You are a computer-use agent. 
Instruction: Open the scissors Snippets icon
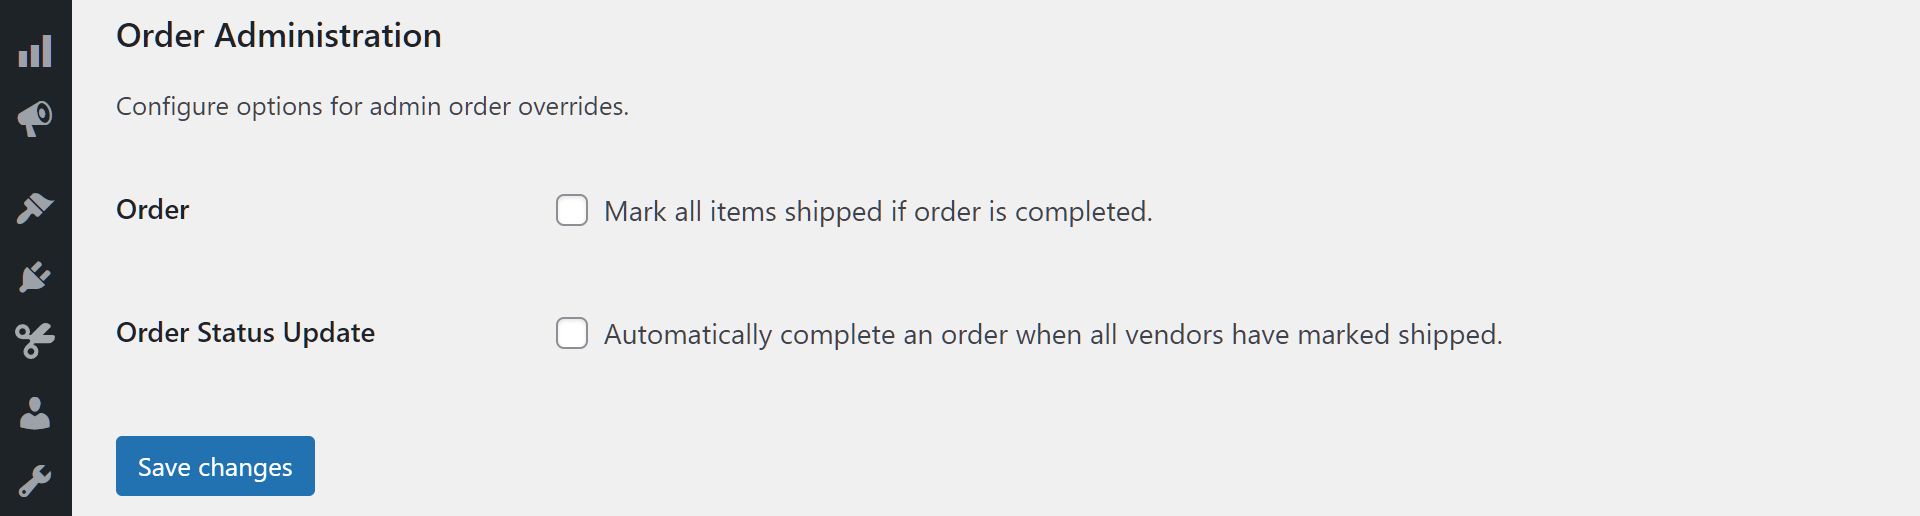pos(35,341)
